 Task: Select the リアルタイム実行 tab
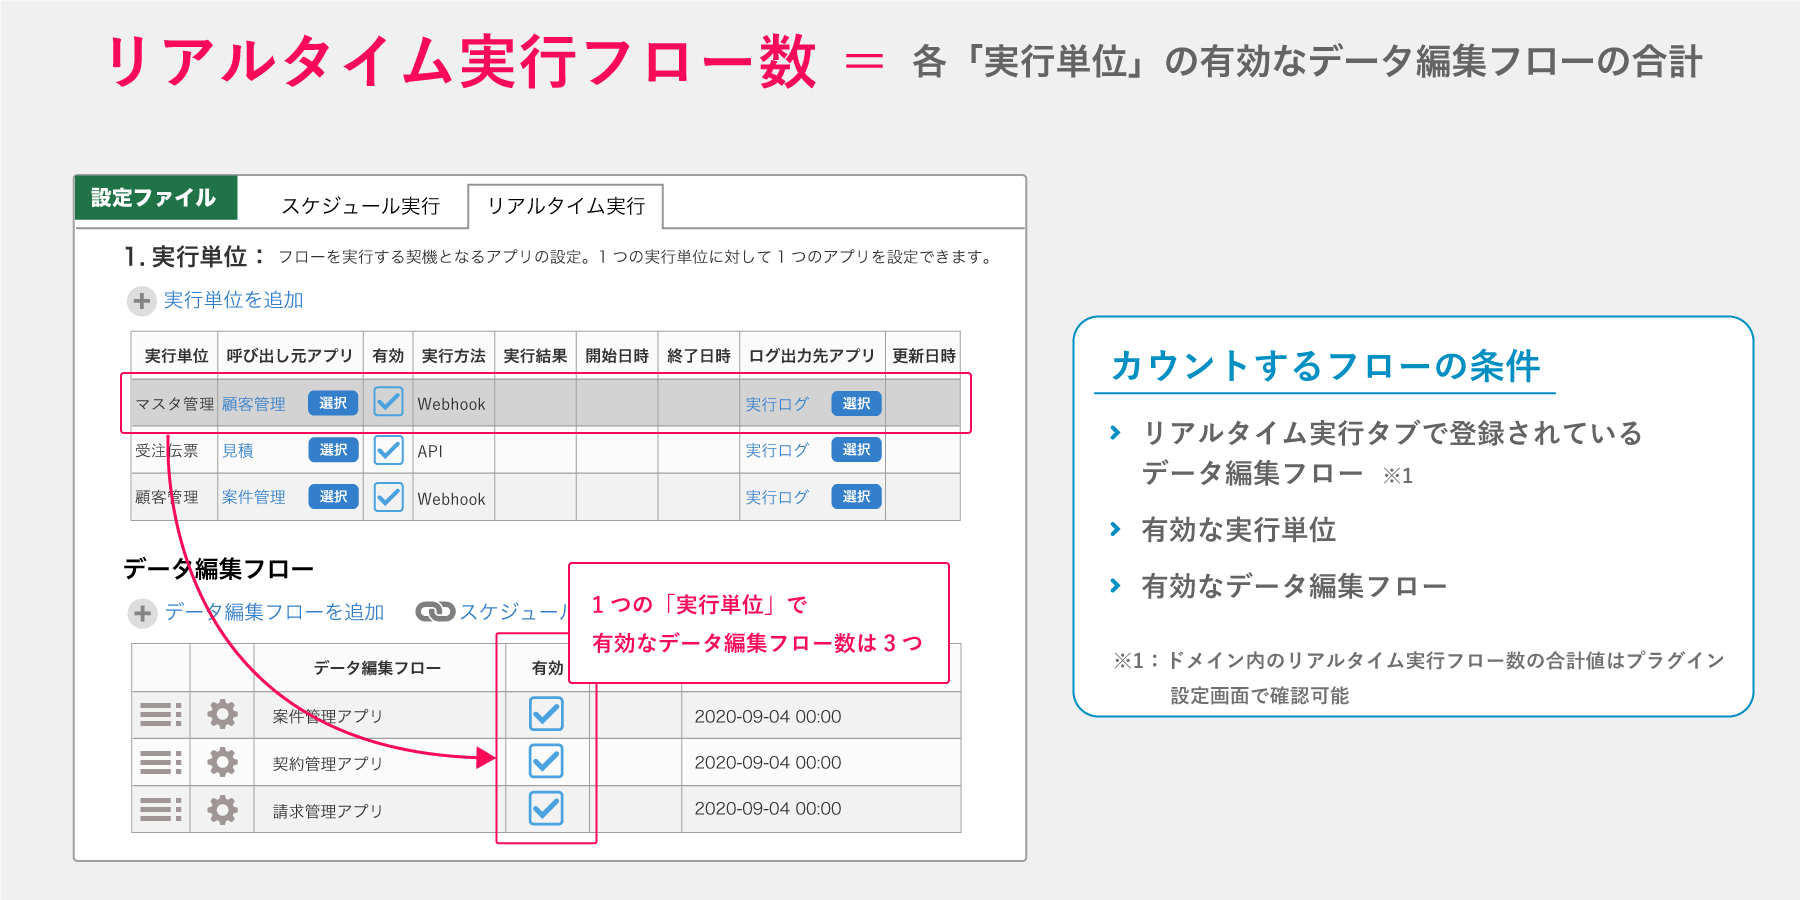tap(566, 206)
